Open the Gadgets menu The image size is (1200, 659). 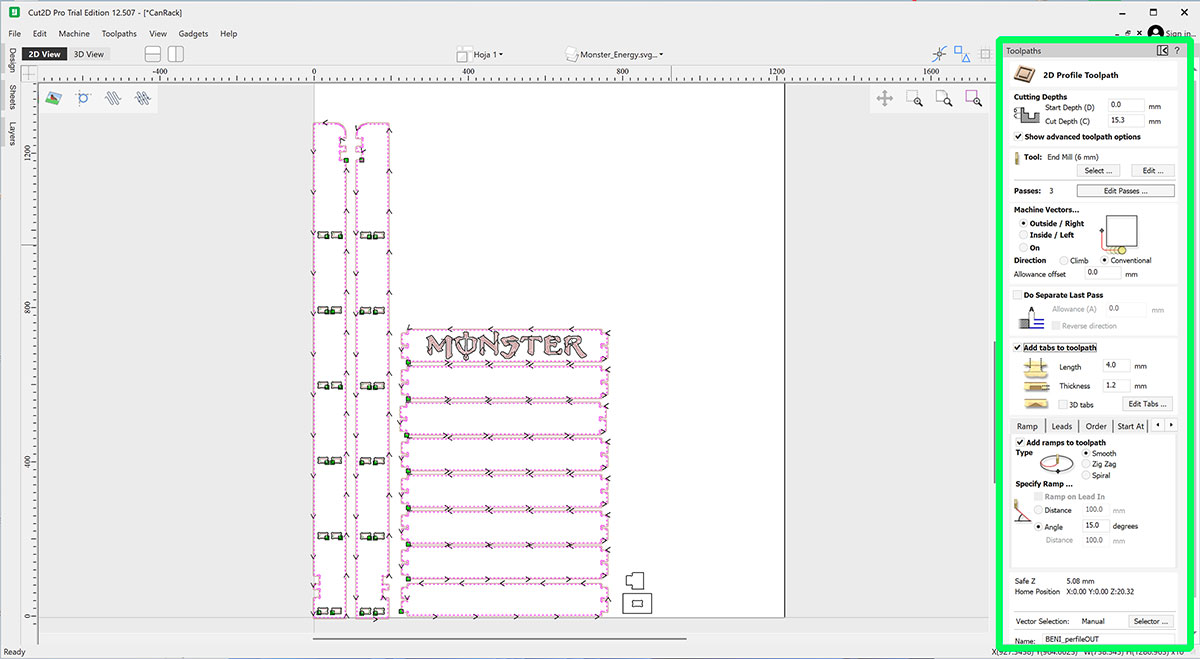pos(193,33)
